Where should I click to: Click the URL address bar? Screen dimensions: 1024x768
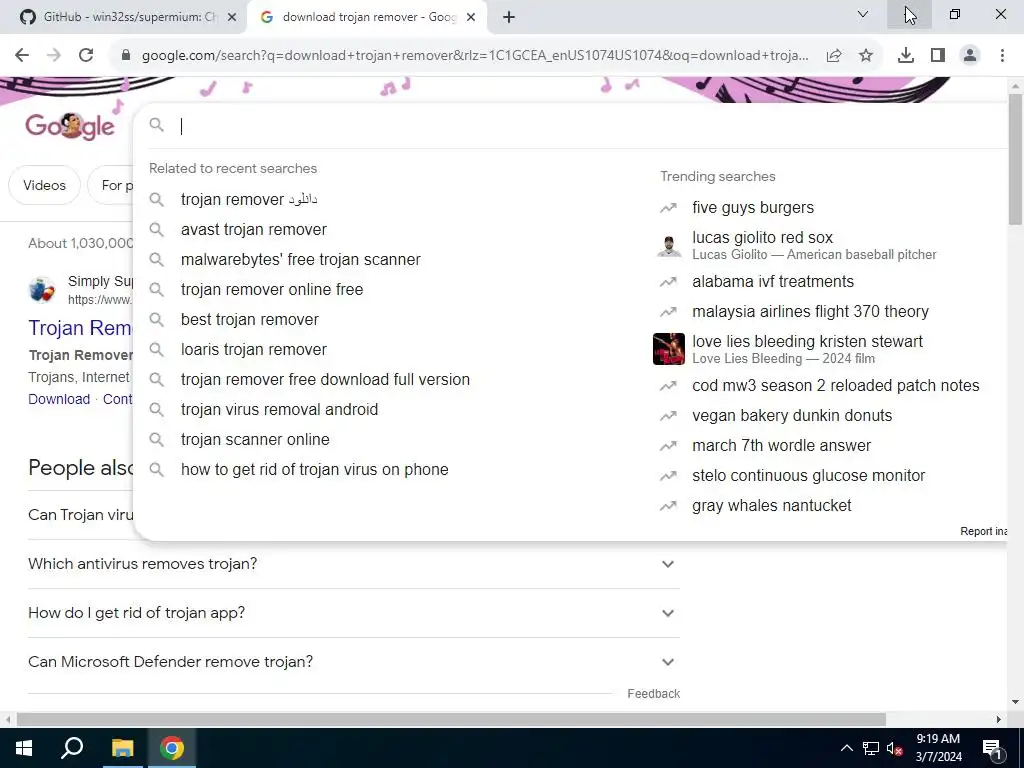(x=475, y=56)
